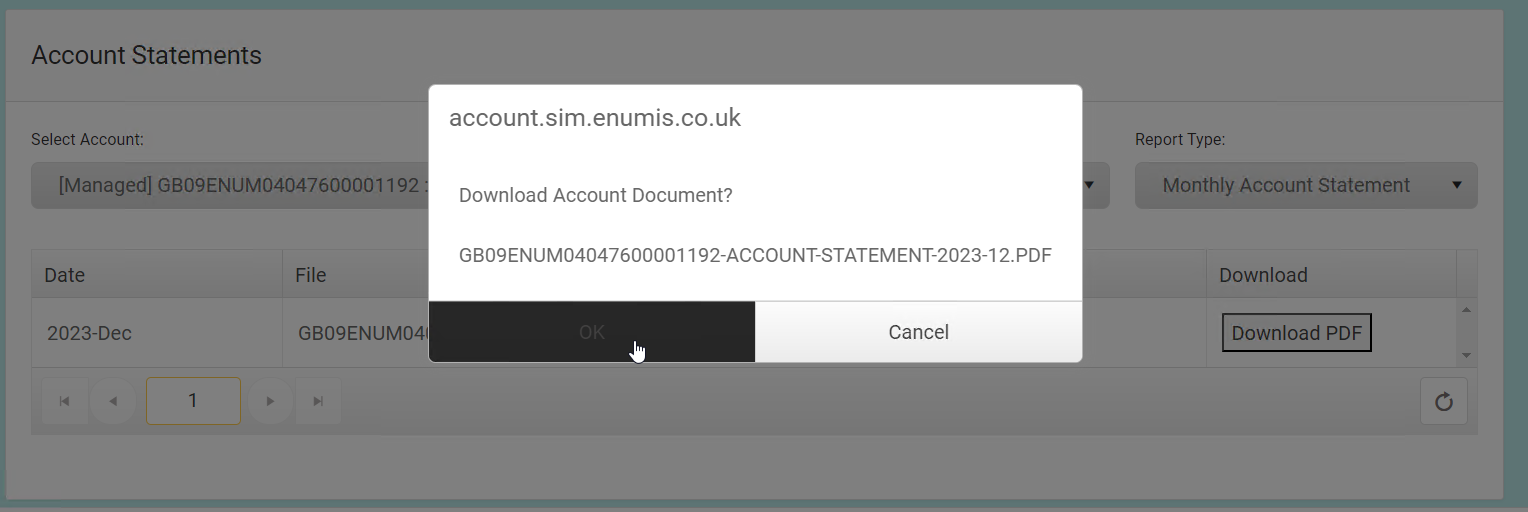
Task: Go to next page of statements
Action: [270, 401]
